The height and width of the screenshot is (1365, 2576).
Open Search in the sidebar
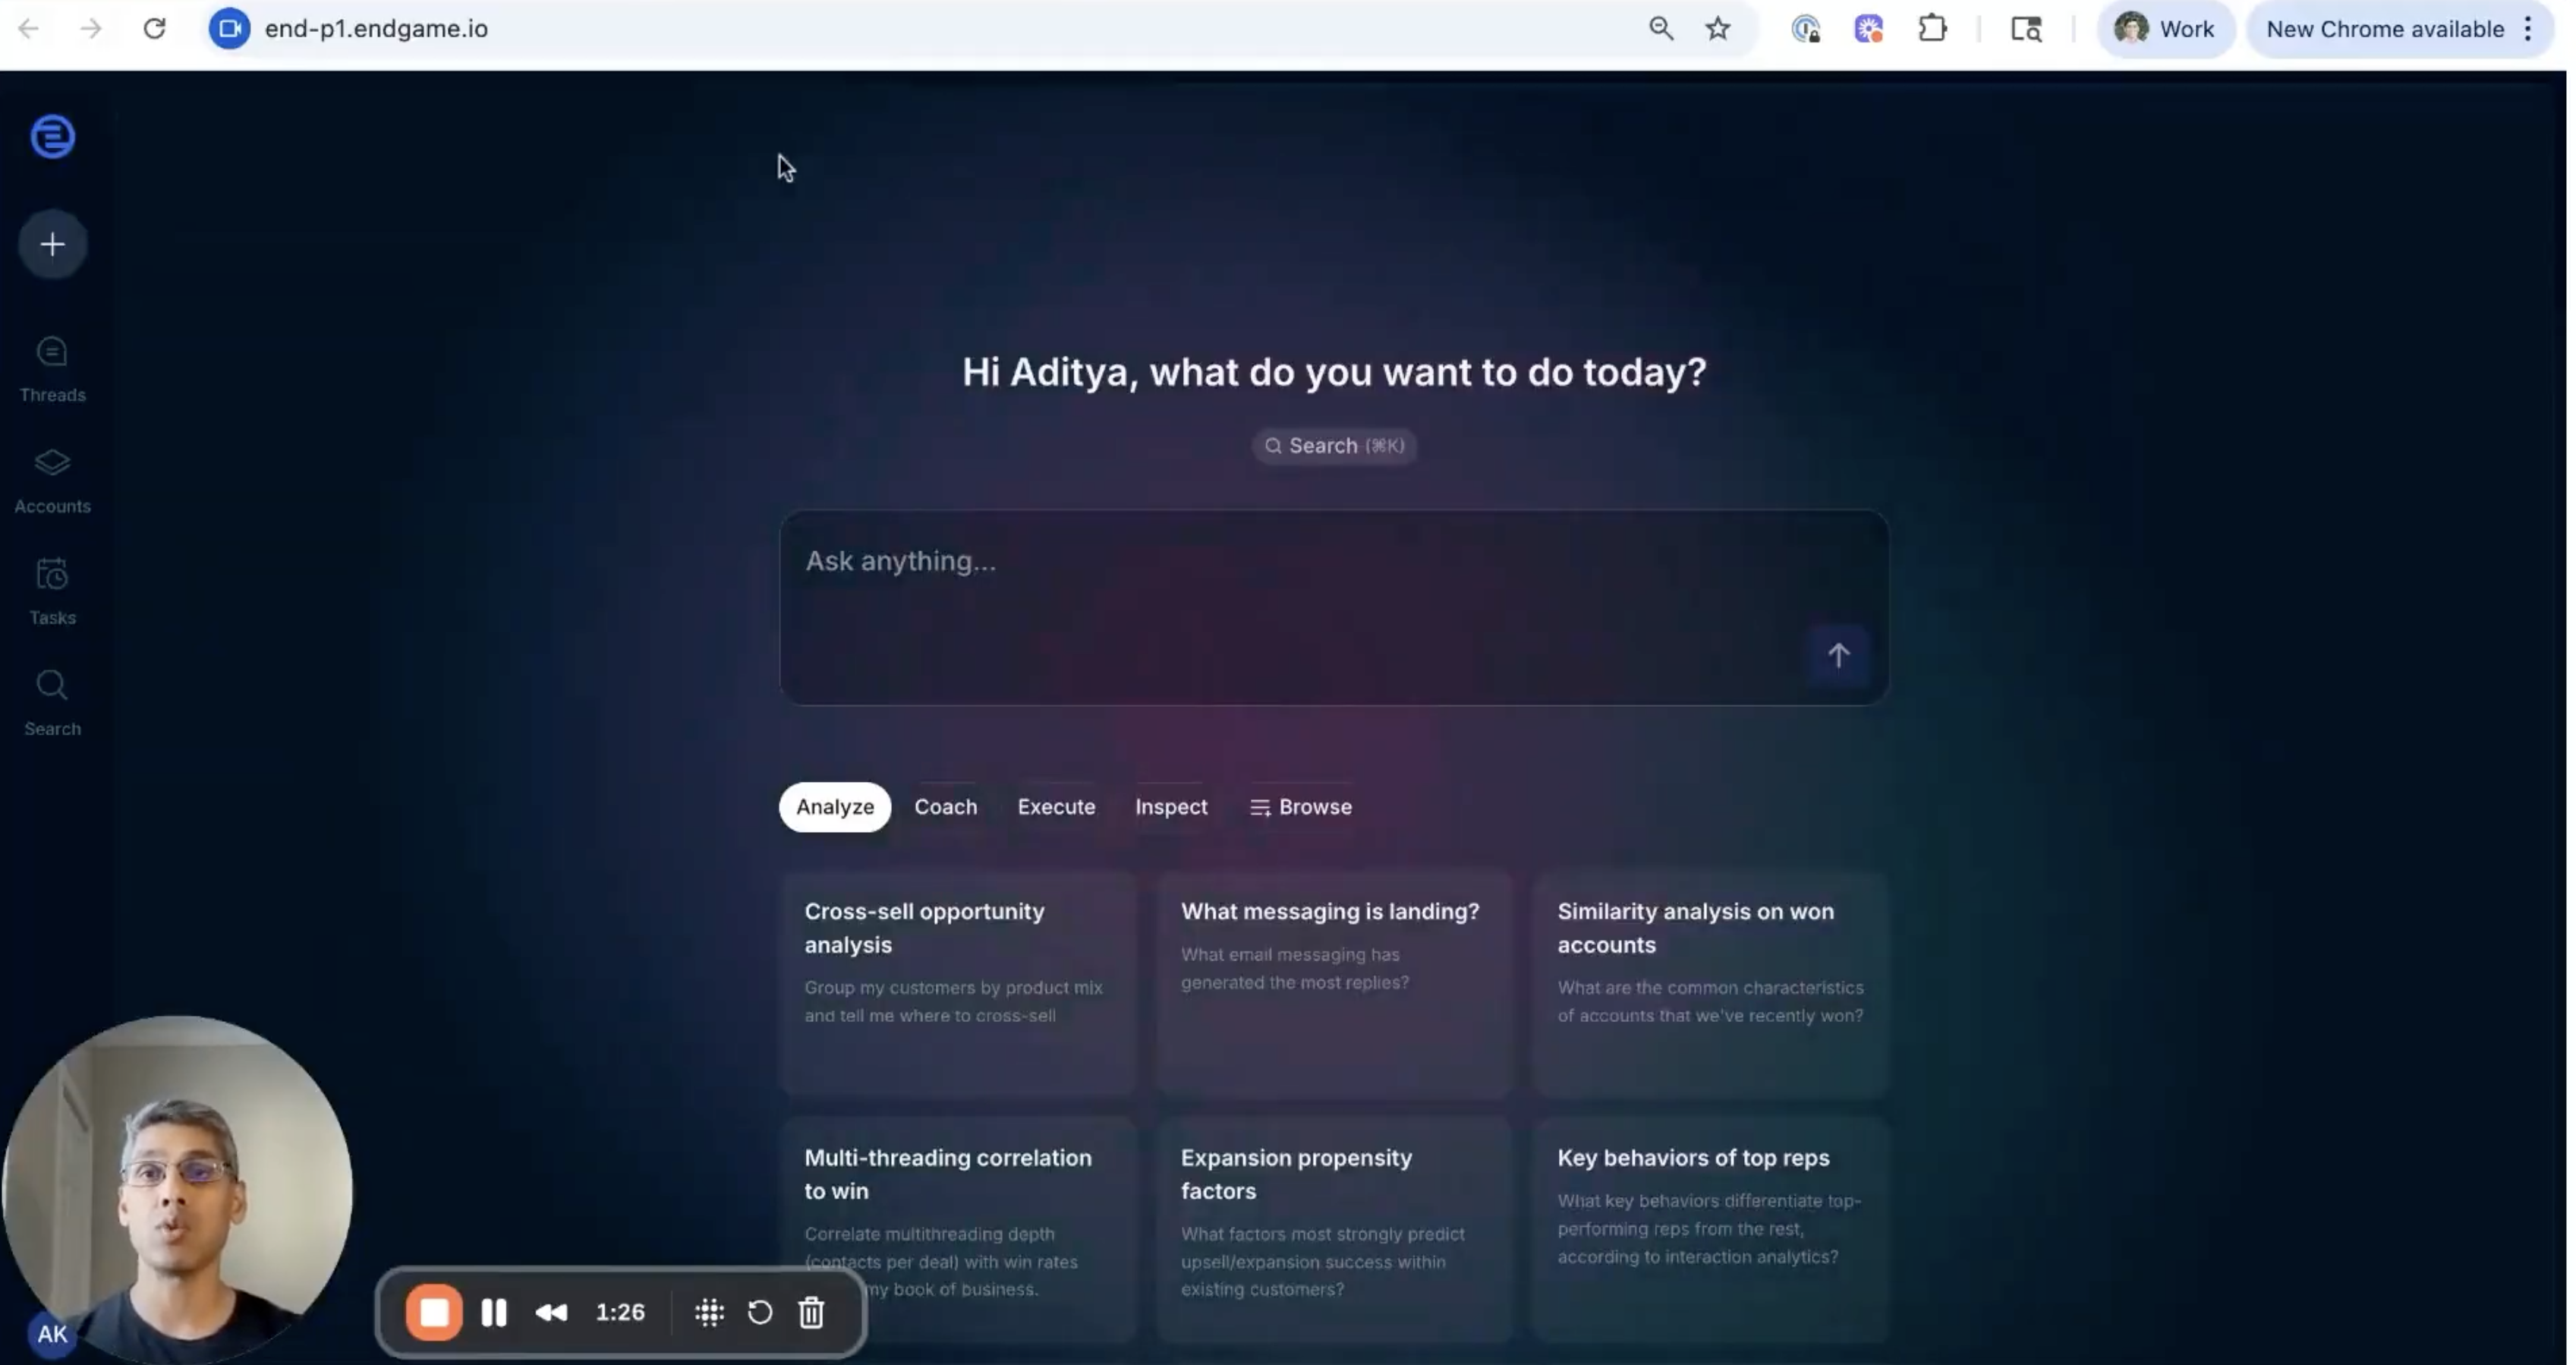(52, 703)
